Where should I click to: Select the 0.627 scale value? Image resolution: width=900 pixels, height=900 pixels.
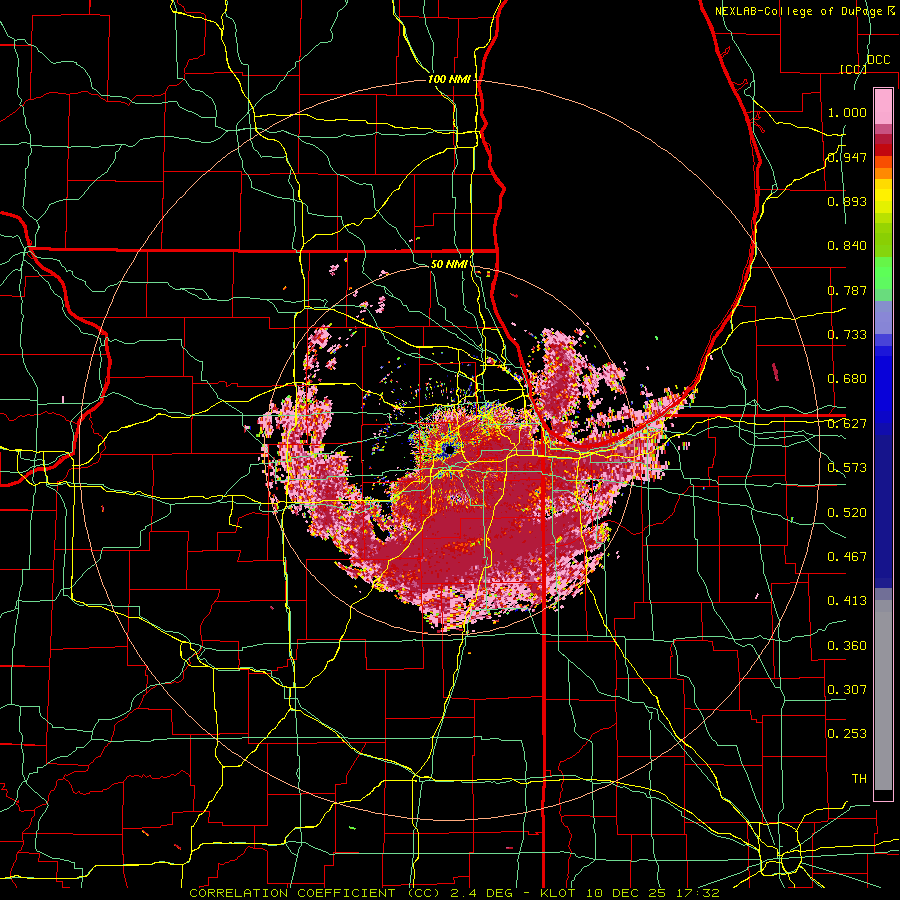tap(847, 424)
